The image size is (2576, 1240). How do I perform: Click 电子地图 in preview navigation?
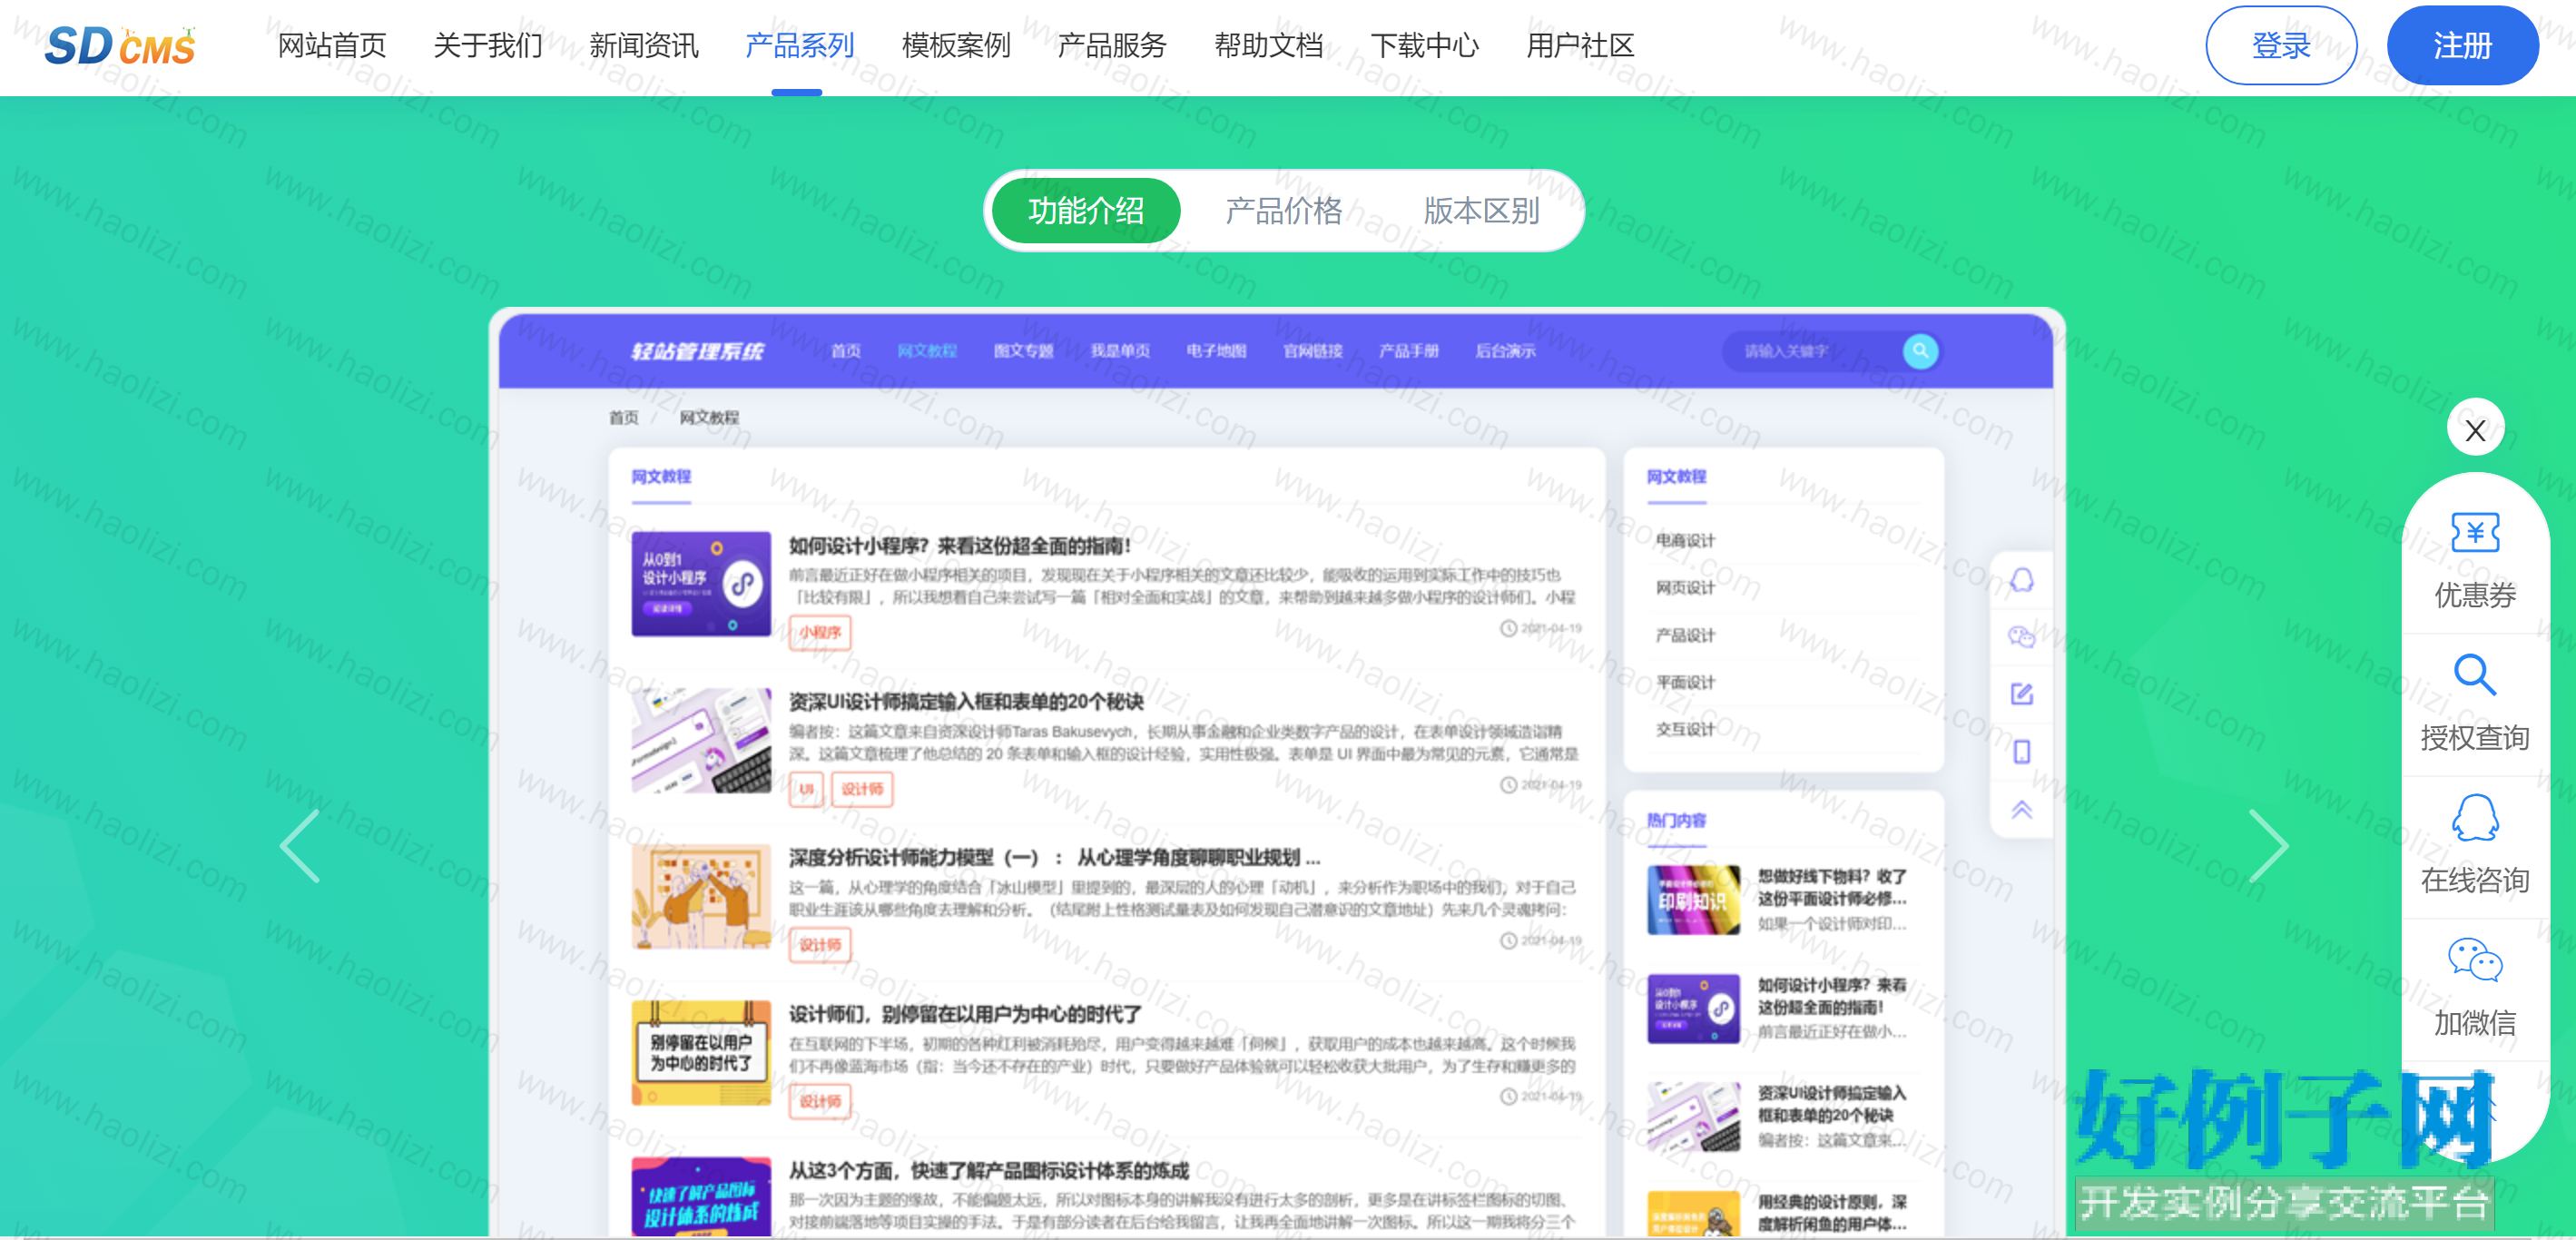click(1216, 351)
